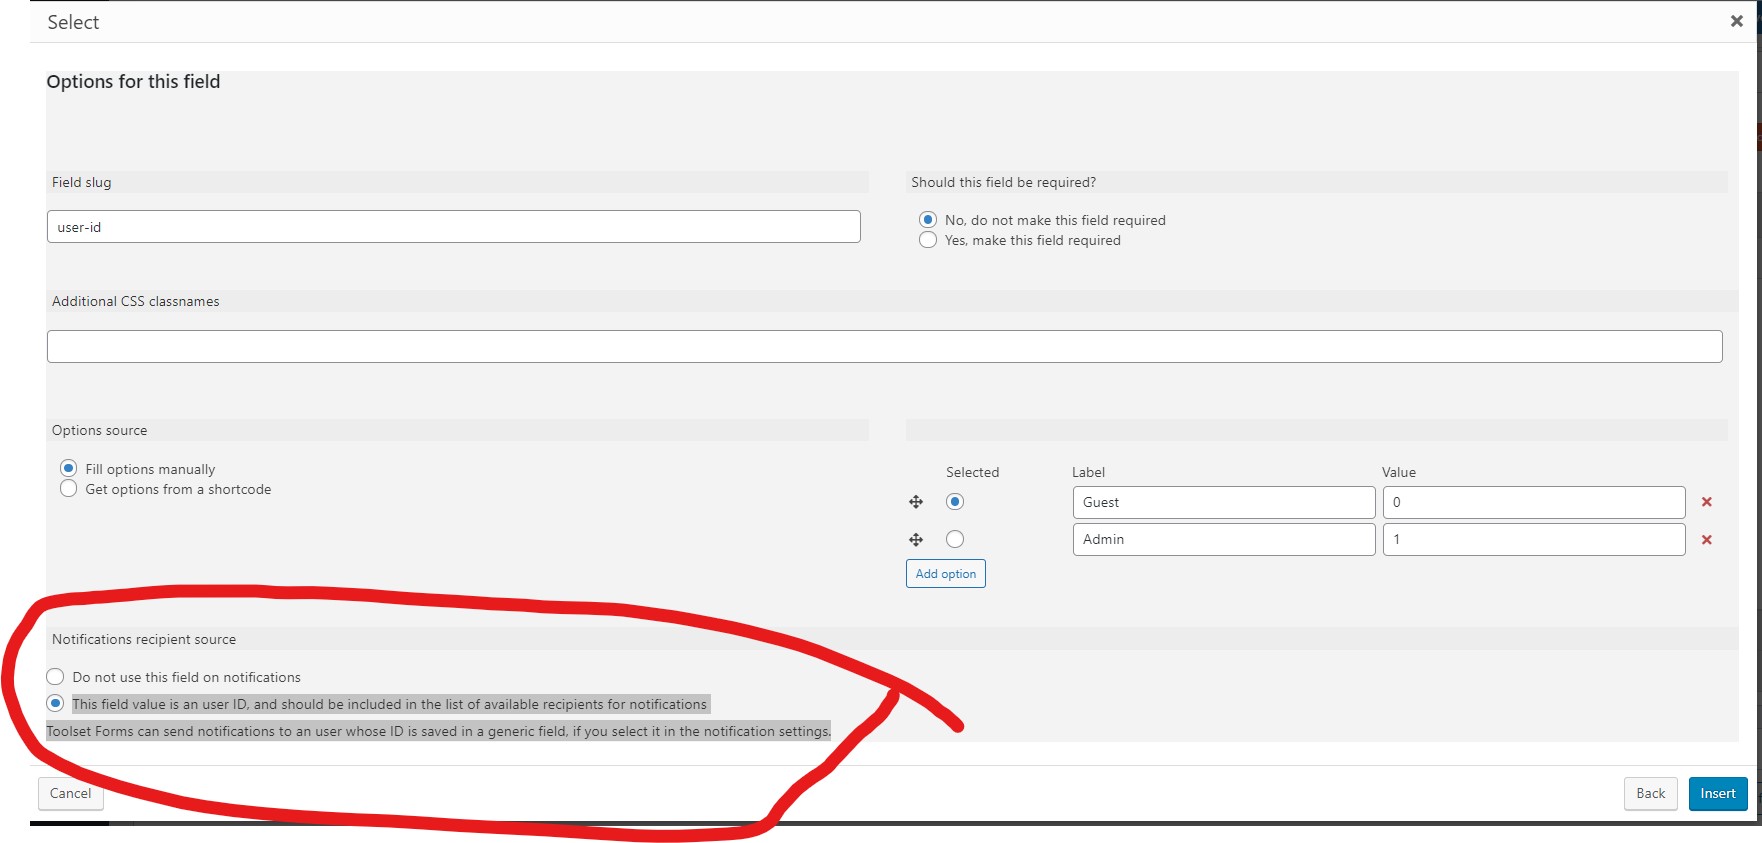Focus the Additional CSS classnames input

tap(885, 346)
